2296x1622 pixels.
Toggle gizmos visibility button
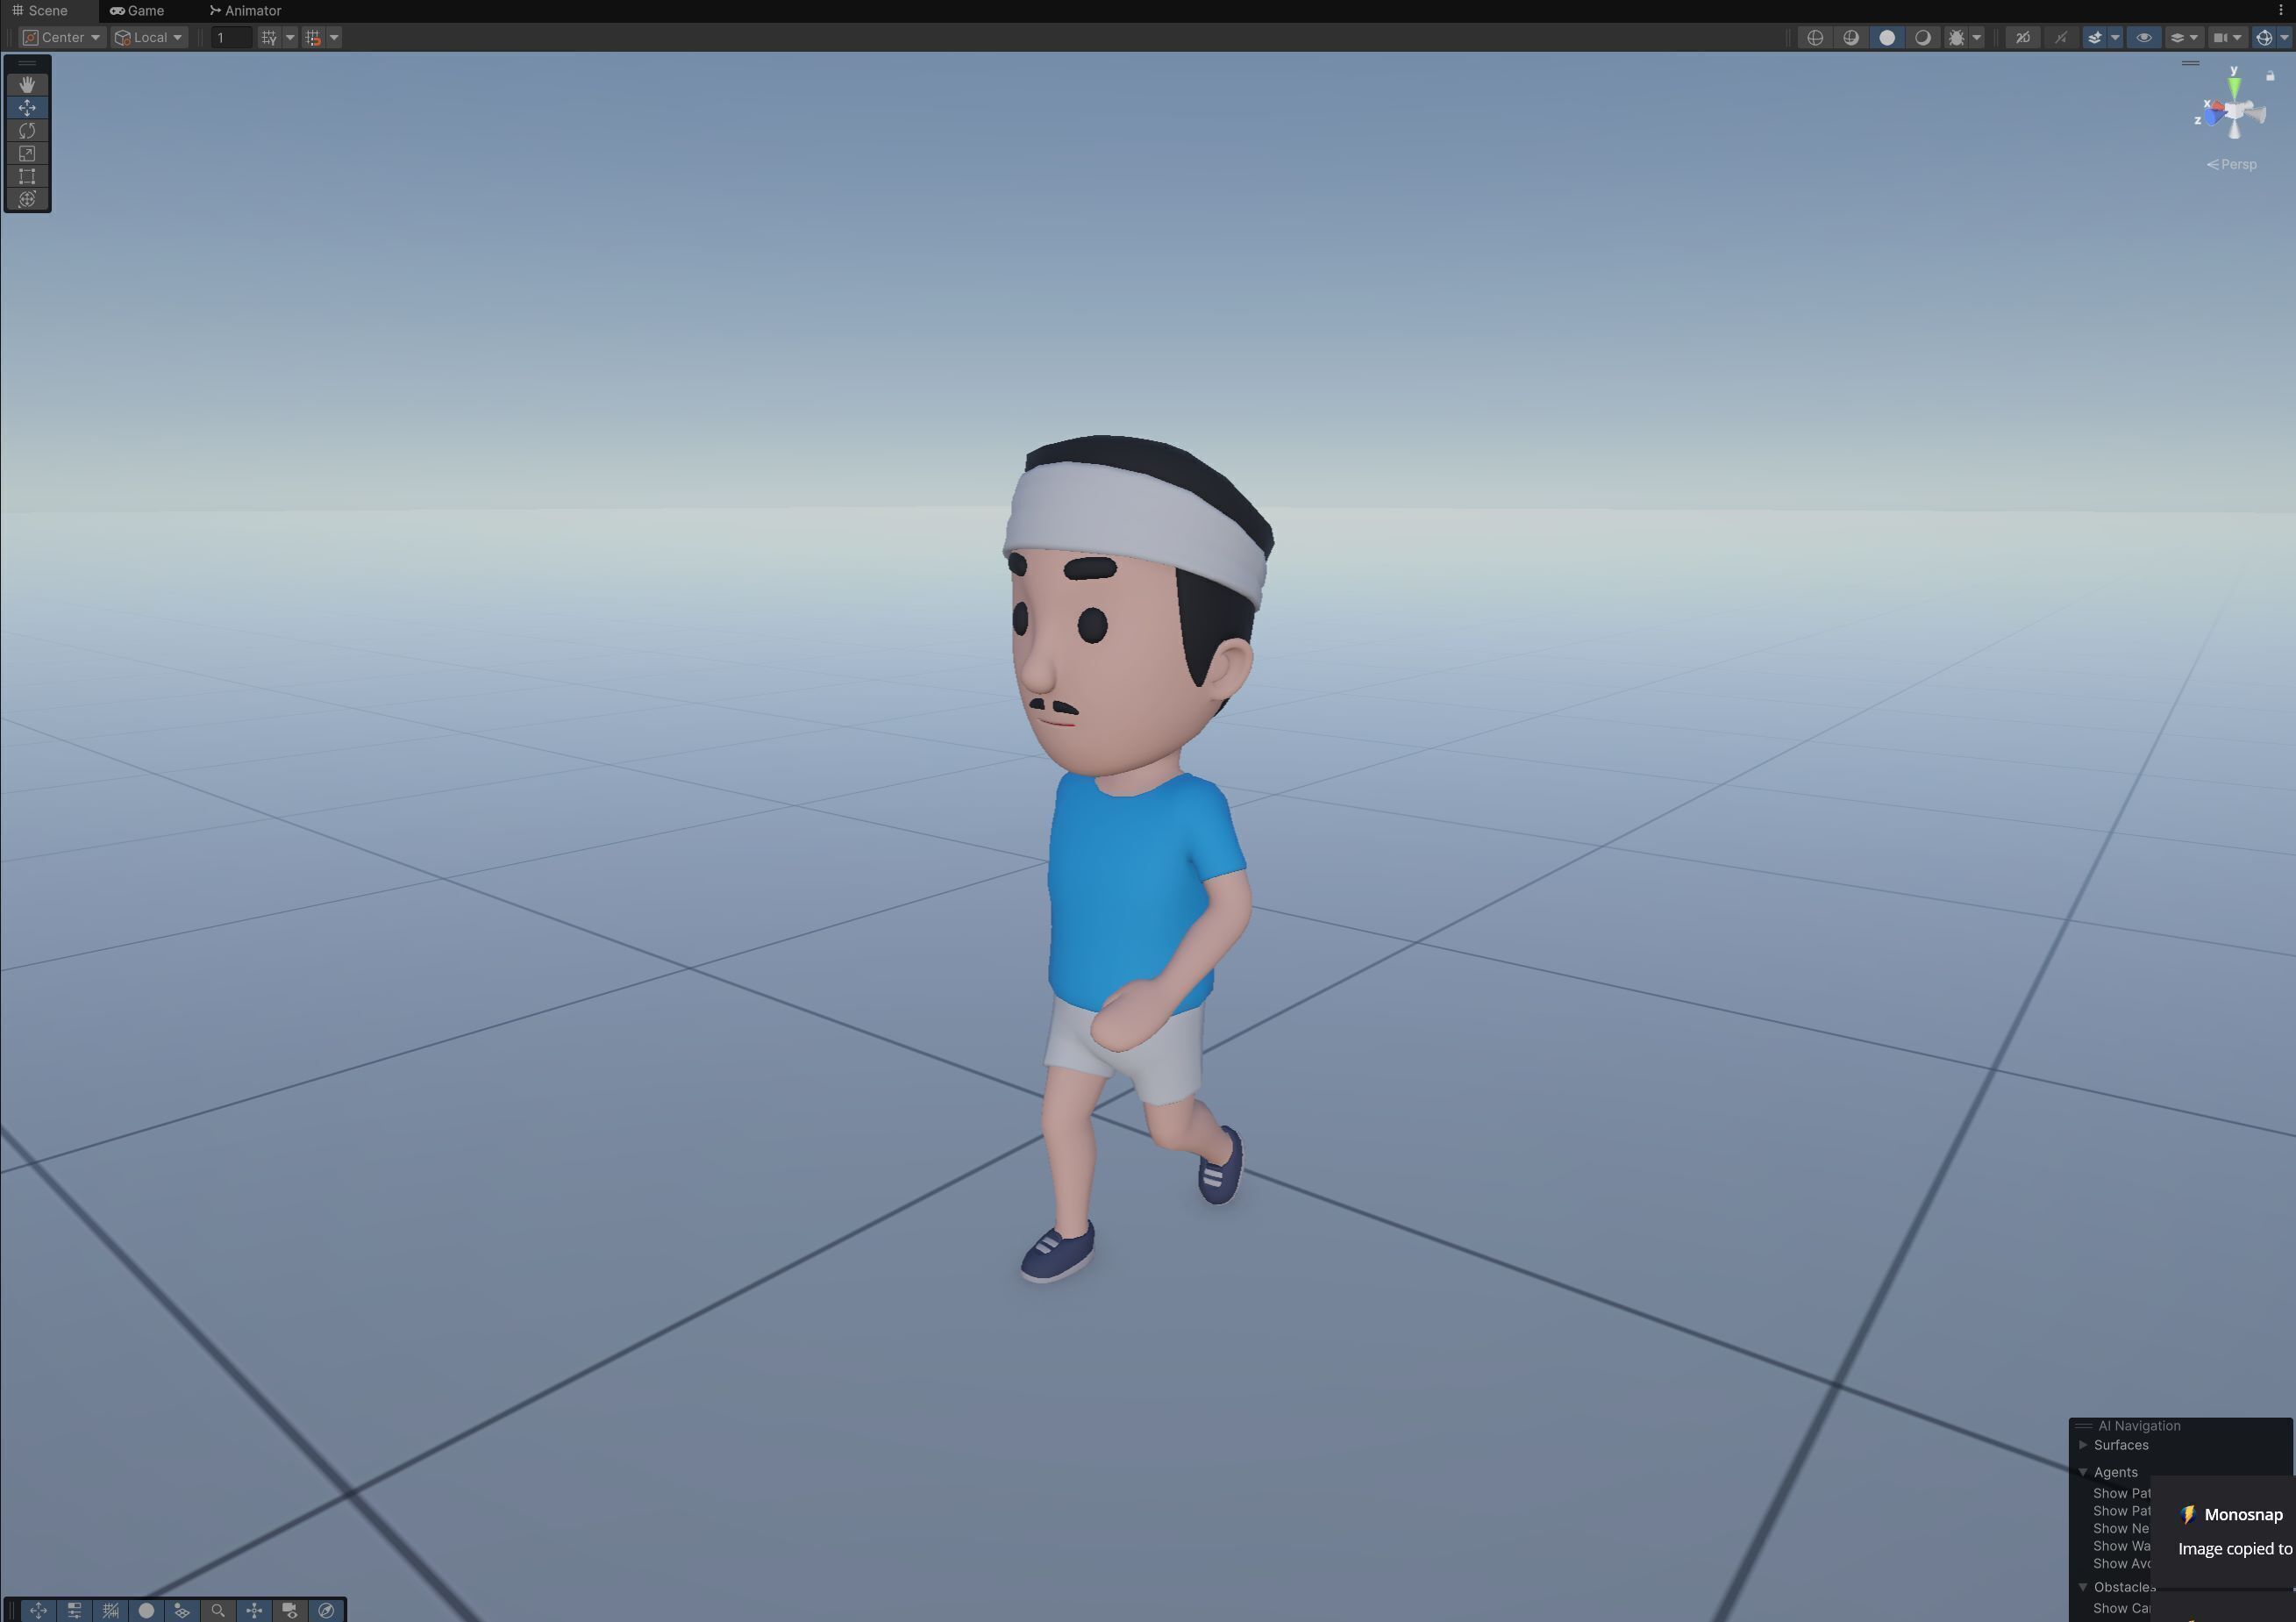coord(2264,37)
